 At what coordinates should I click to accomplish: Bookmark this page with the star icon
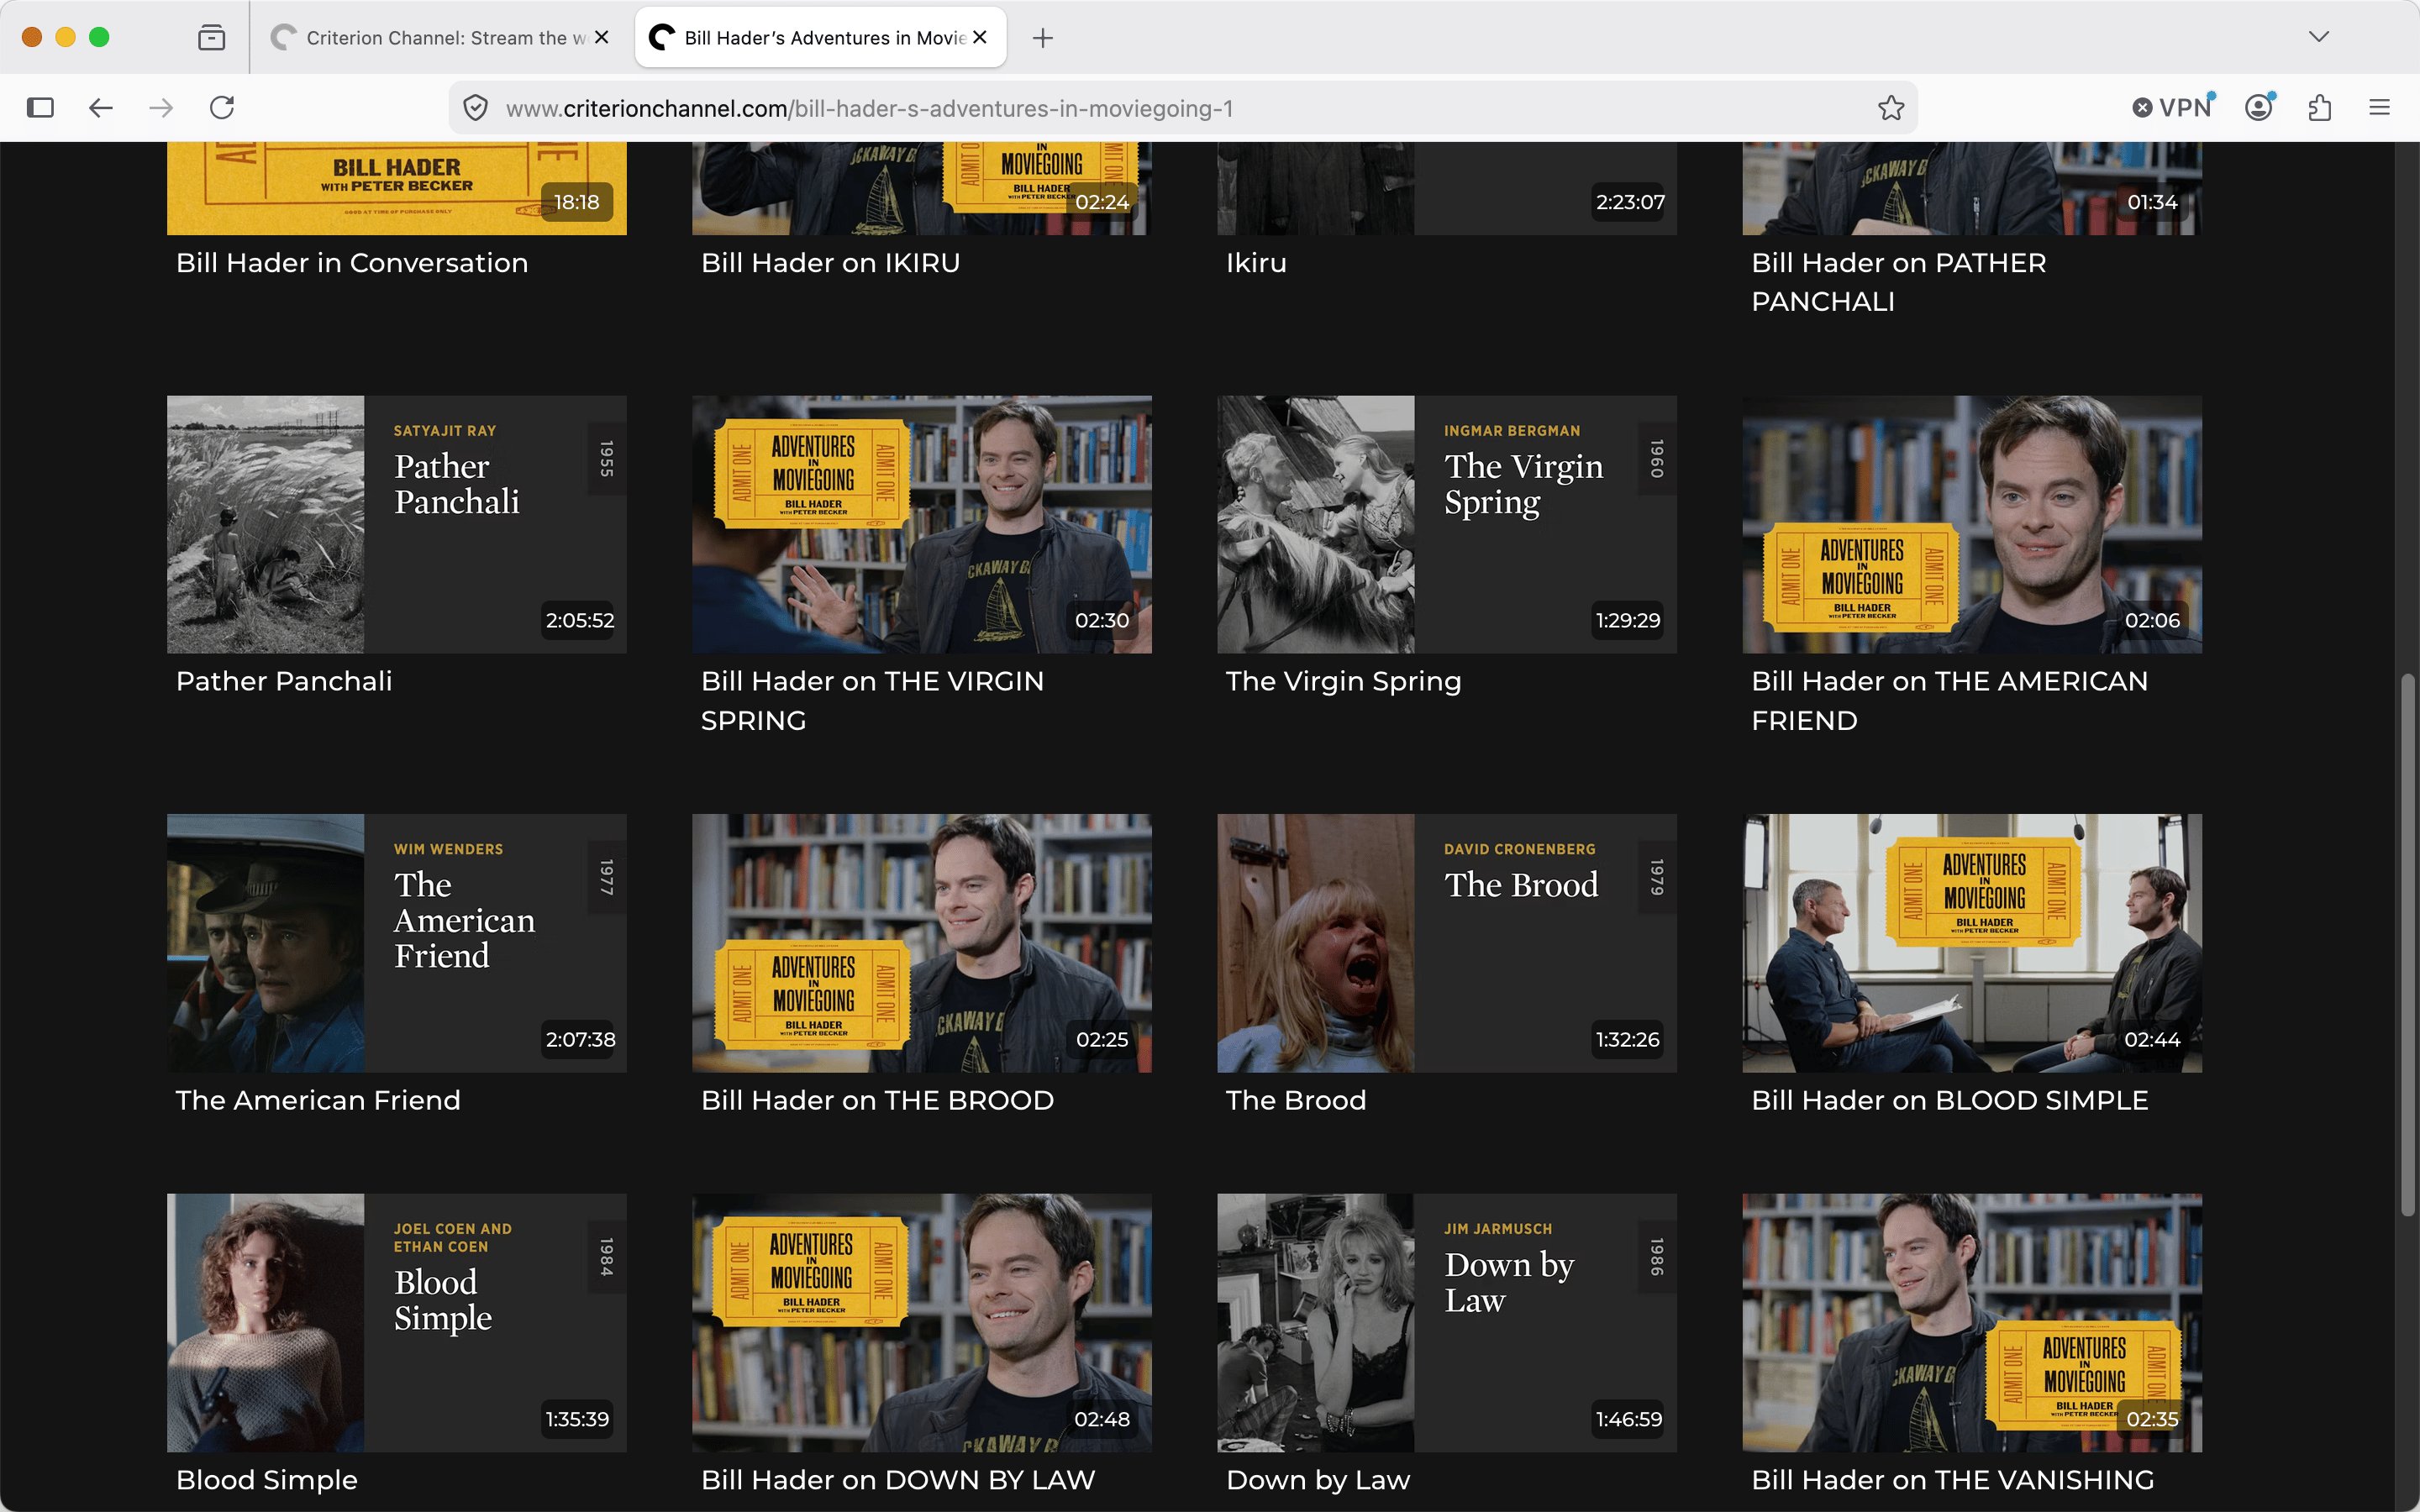pos(1890,108)
